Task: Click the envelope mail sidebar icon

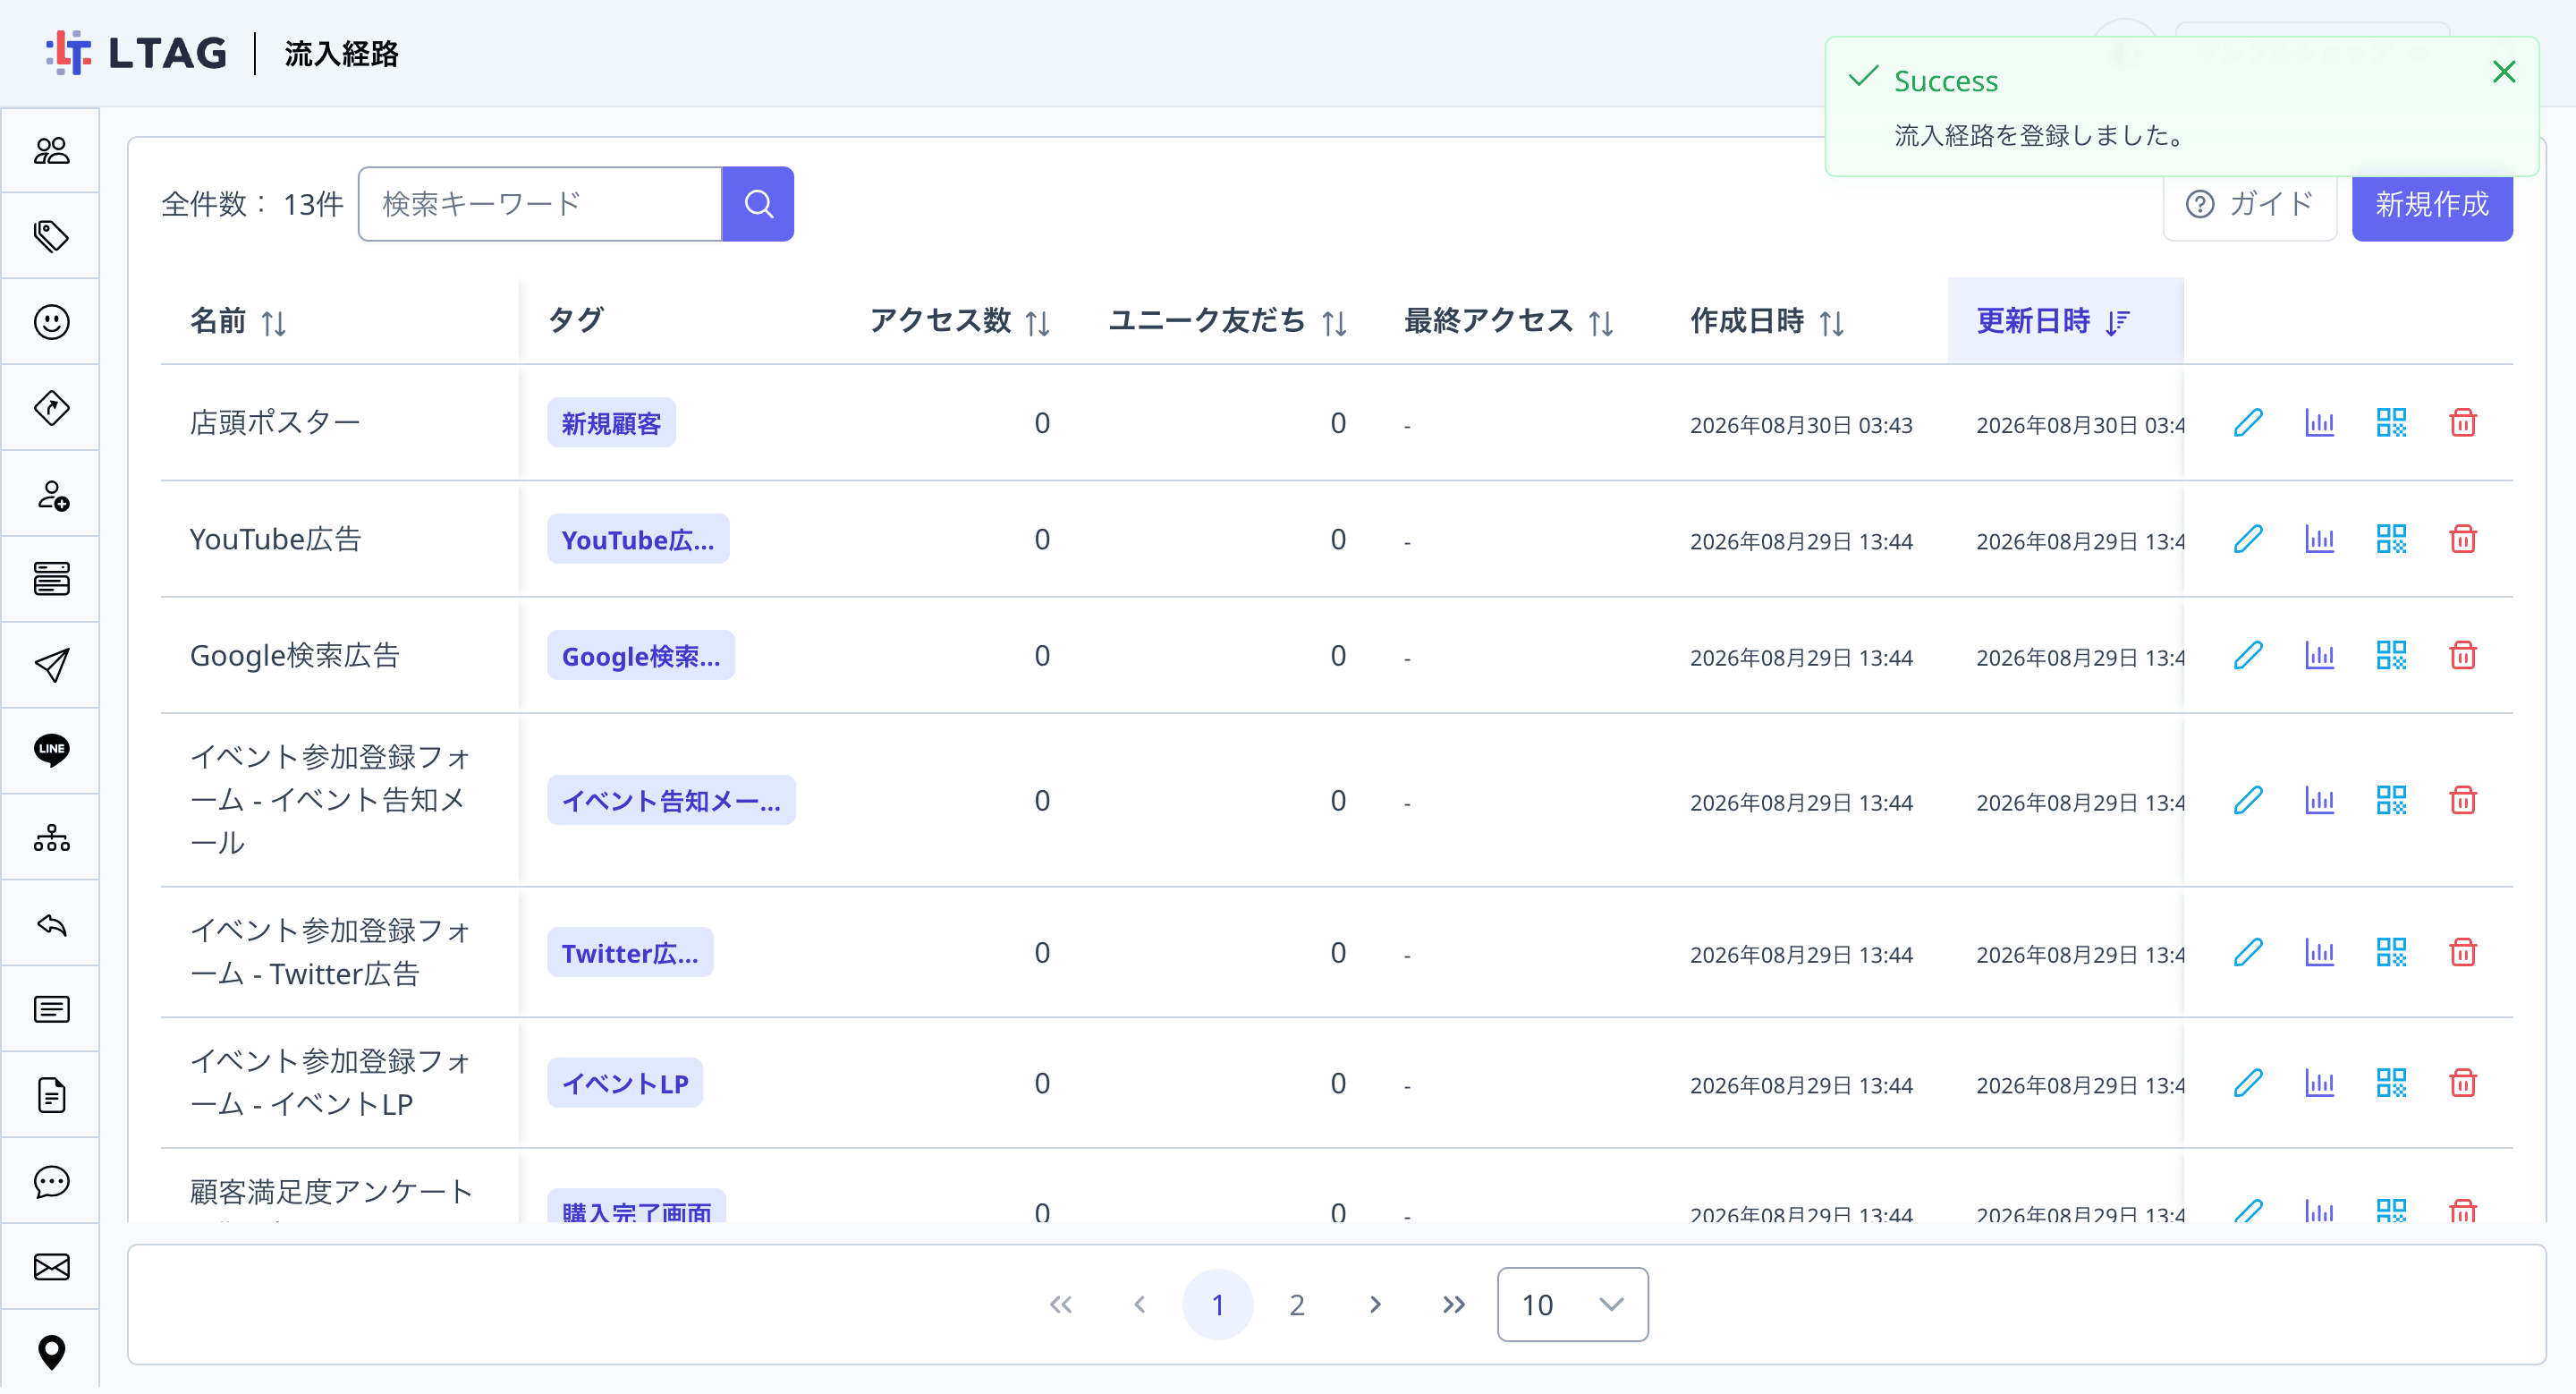Action: tap(51, 1267)
